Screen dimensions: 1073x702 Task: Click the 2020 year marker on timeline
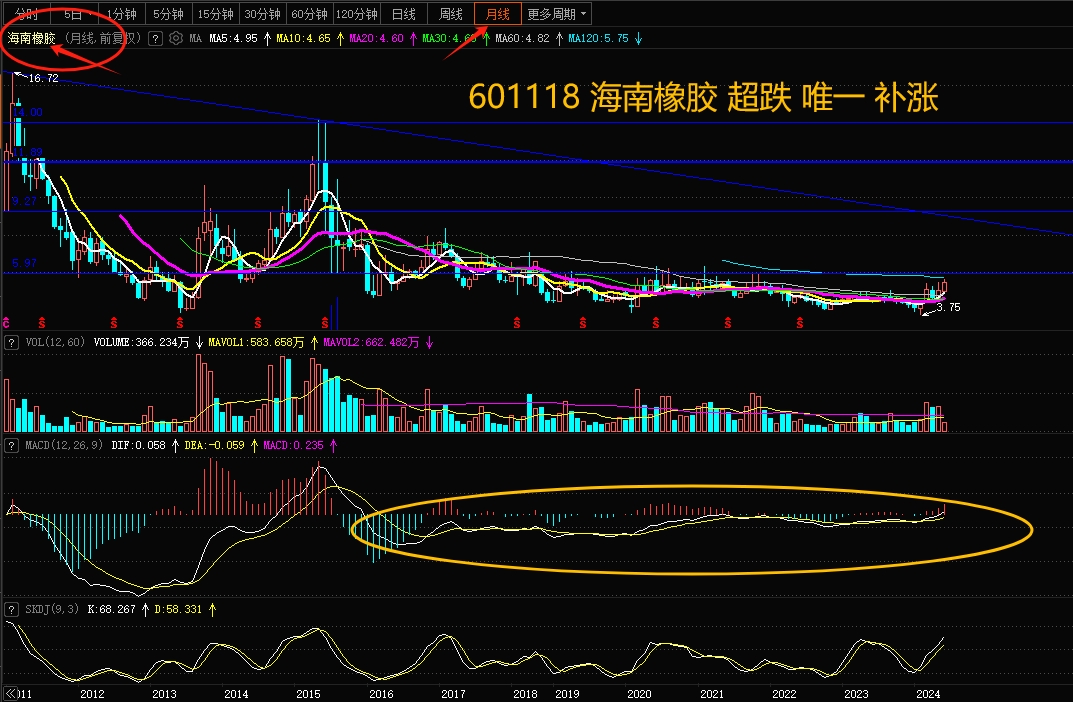[x=639, y=694]
